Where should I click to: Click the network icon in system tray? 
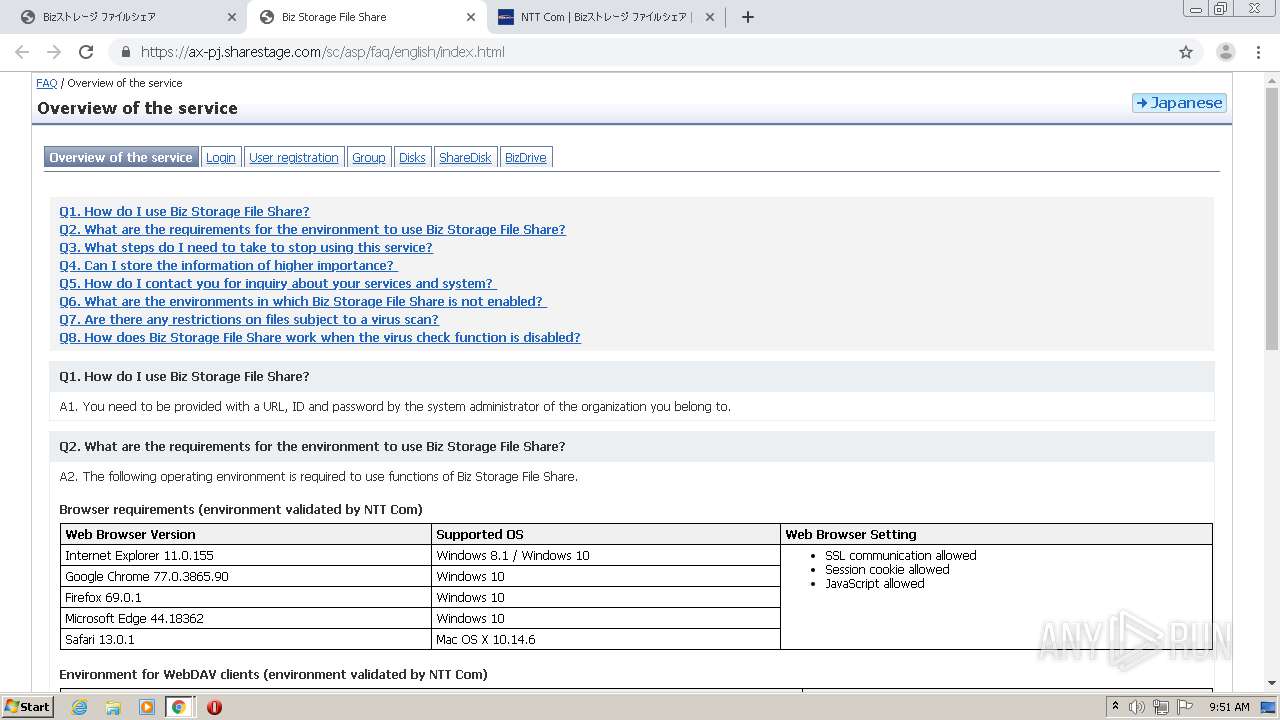[1161, 707]
